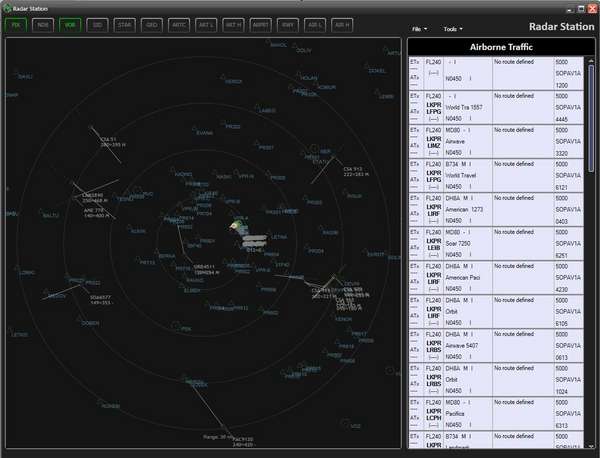Click the Airborne Traffic panel header
This screenshot has height=458, width=600.
pos(501,47)
